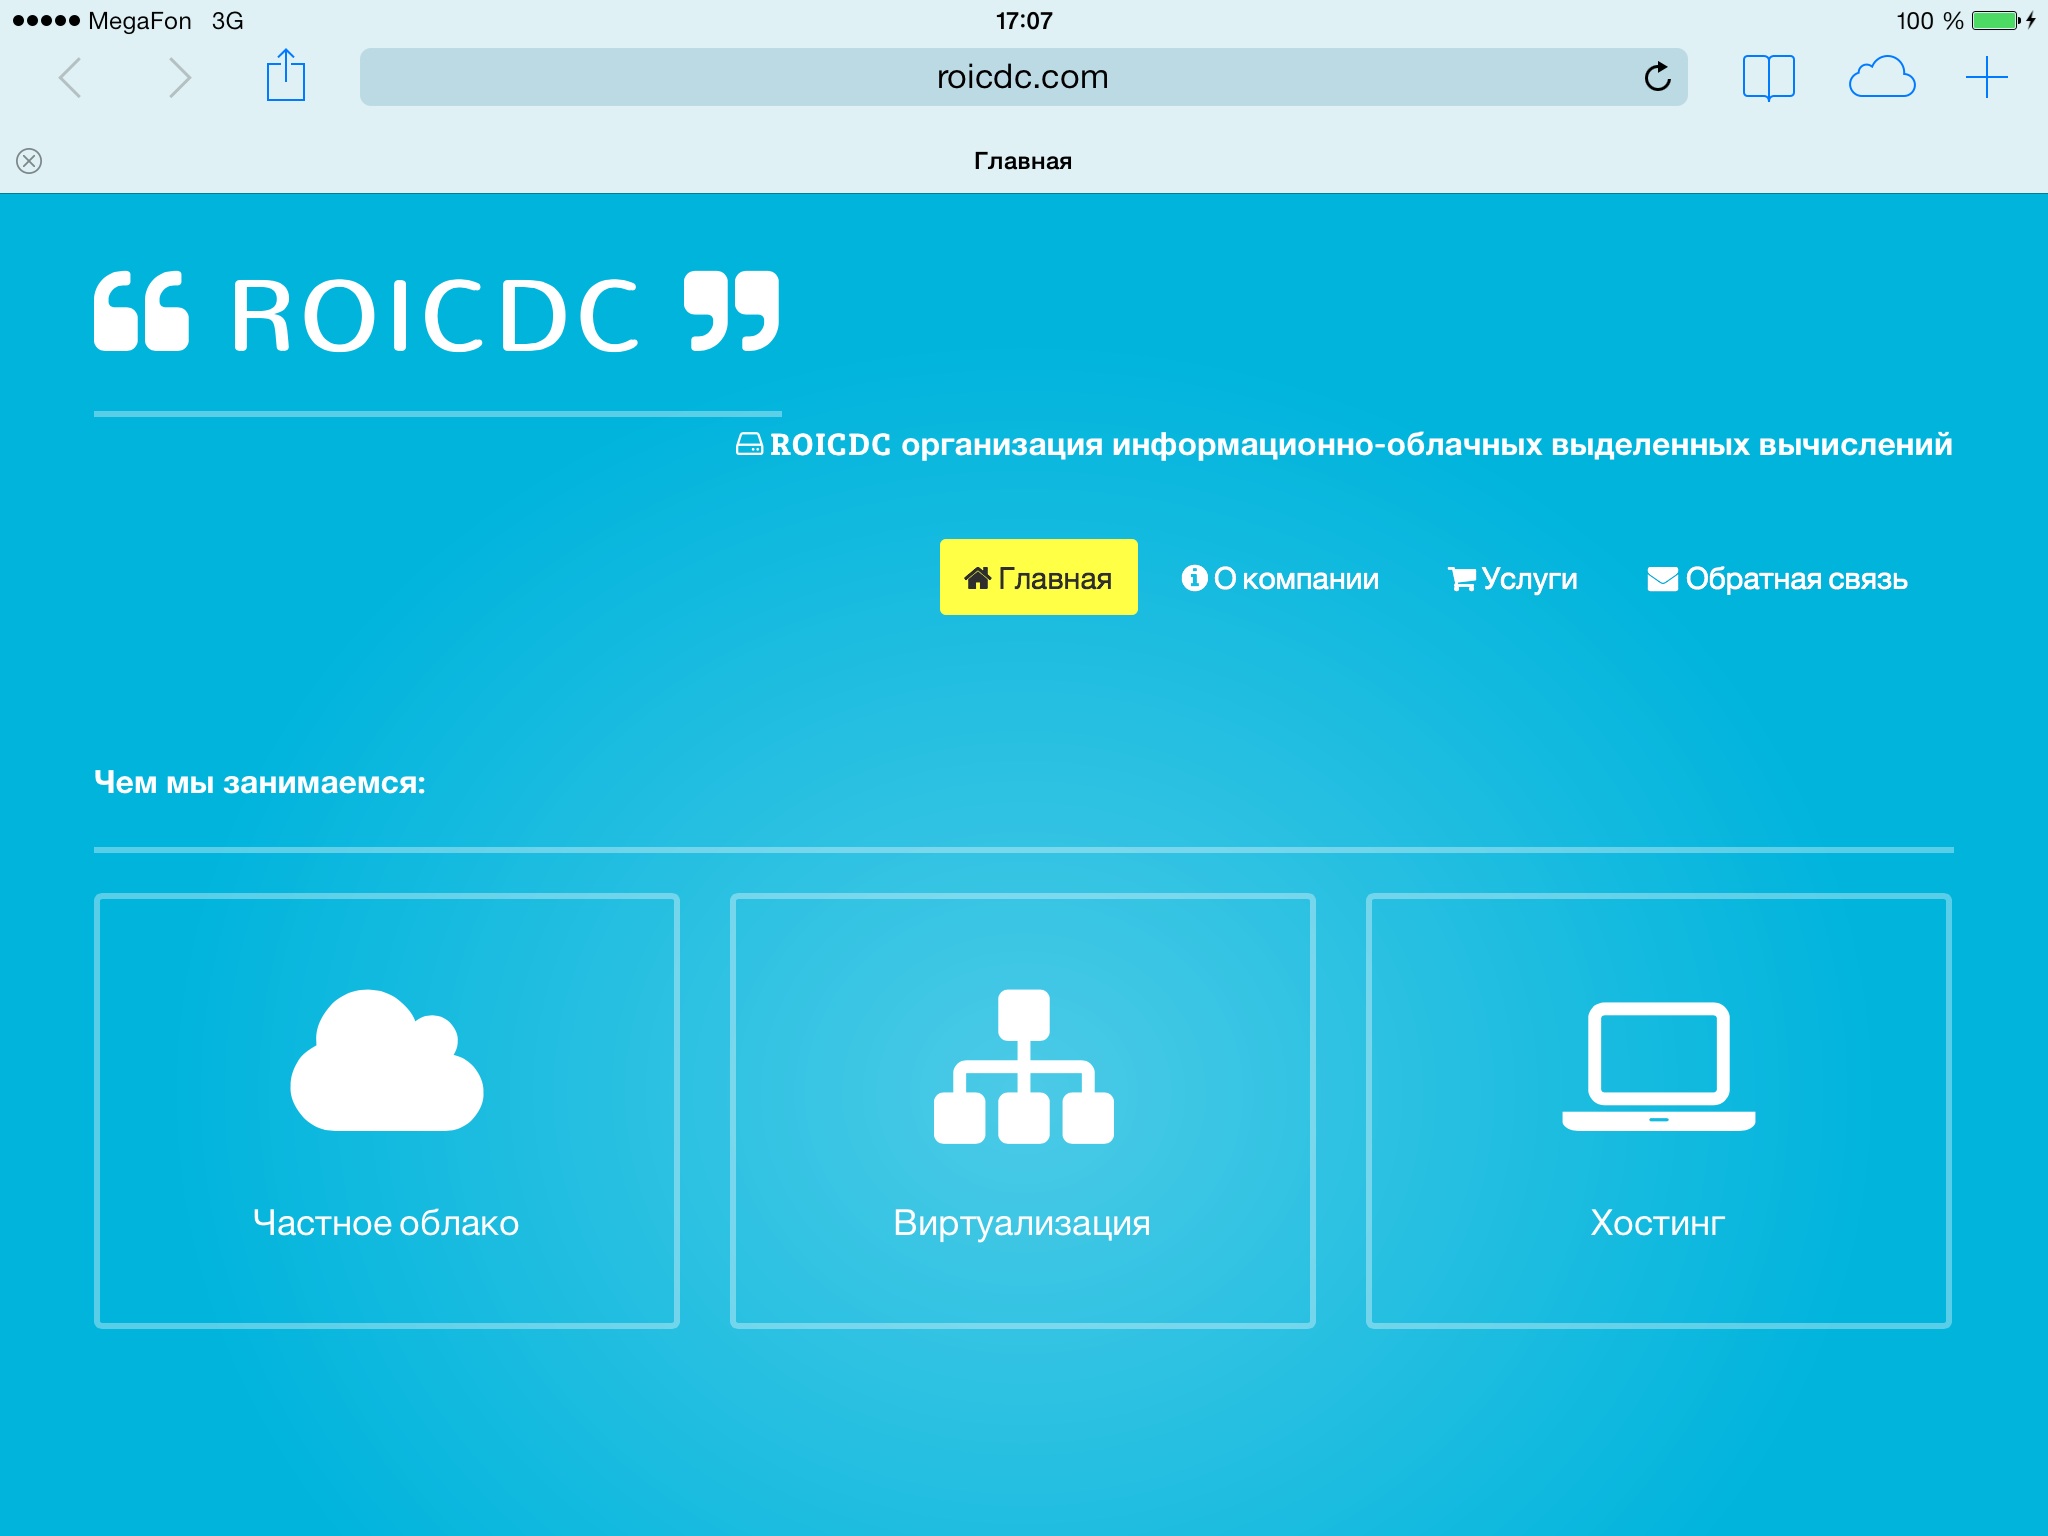
Task: Tap the 17:07 clock in status bar
Action: pos(1024,21)
